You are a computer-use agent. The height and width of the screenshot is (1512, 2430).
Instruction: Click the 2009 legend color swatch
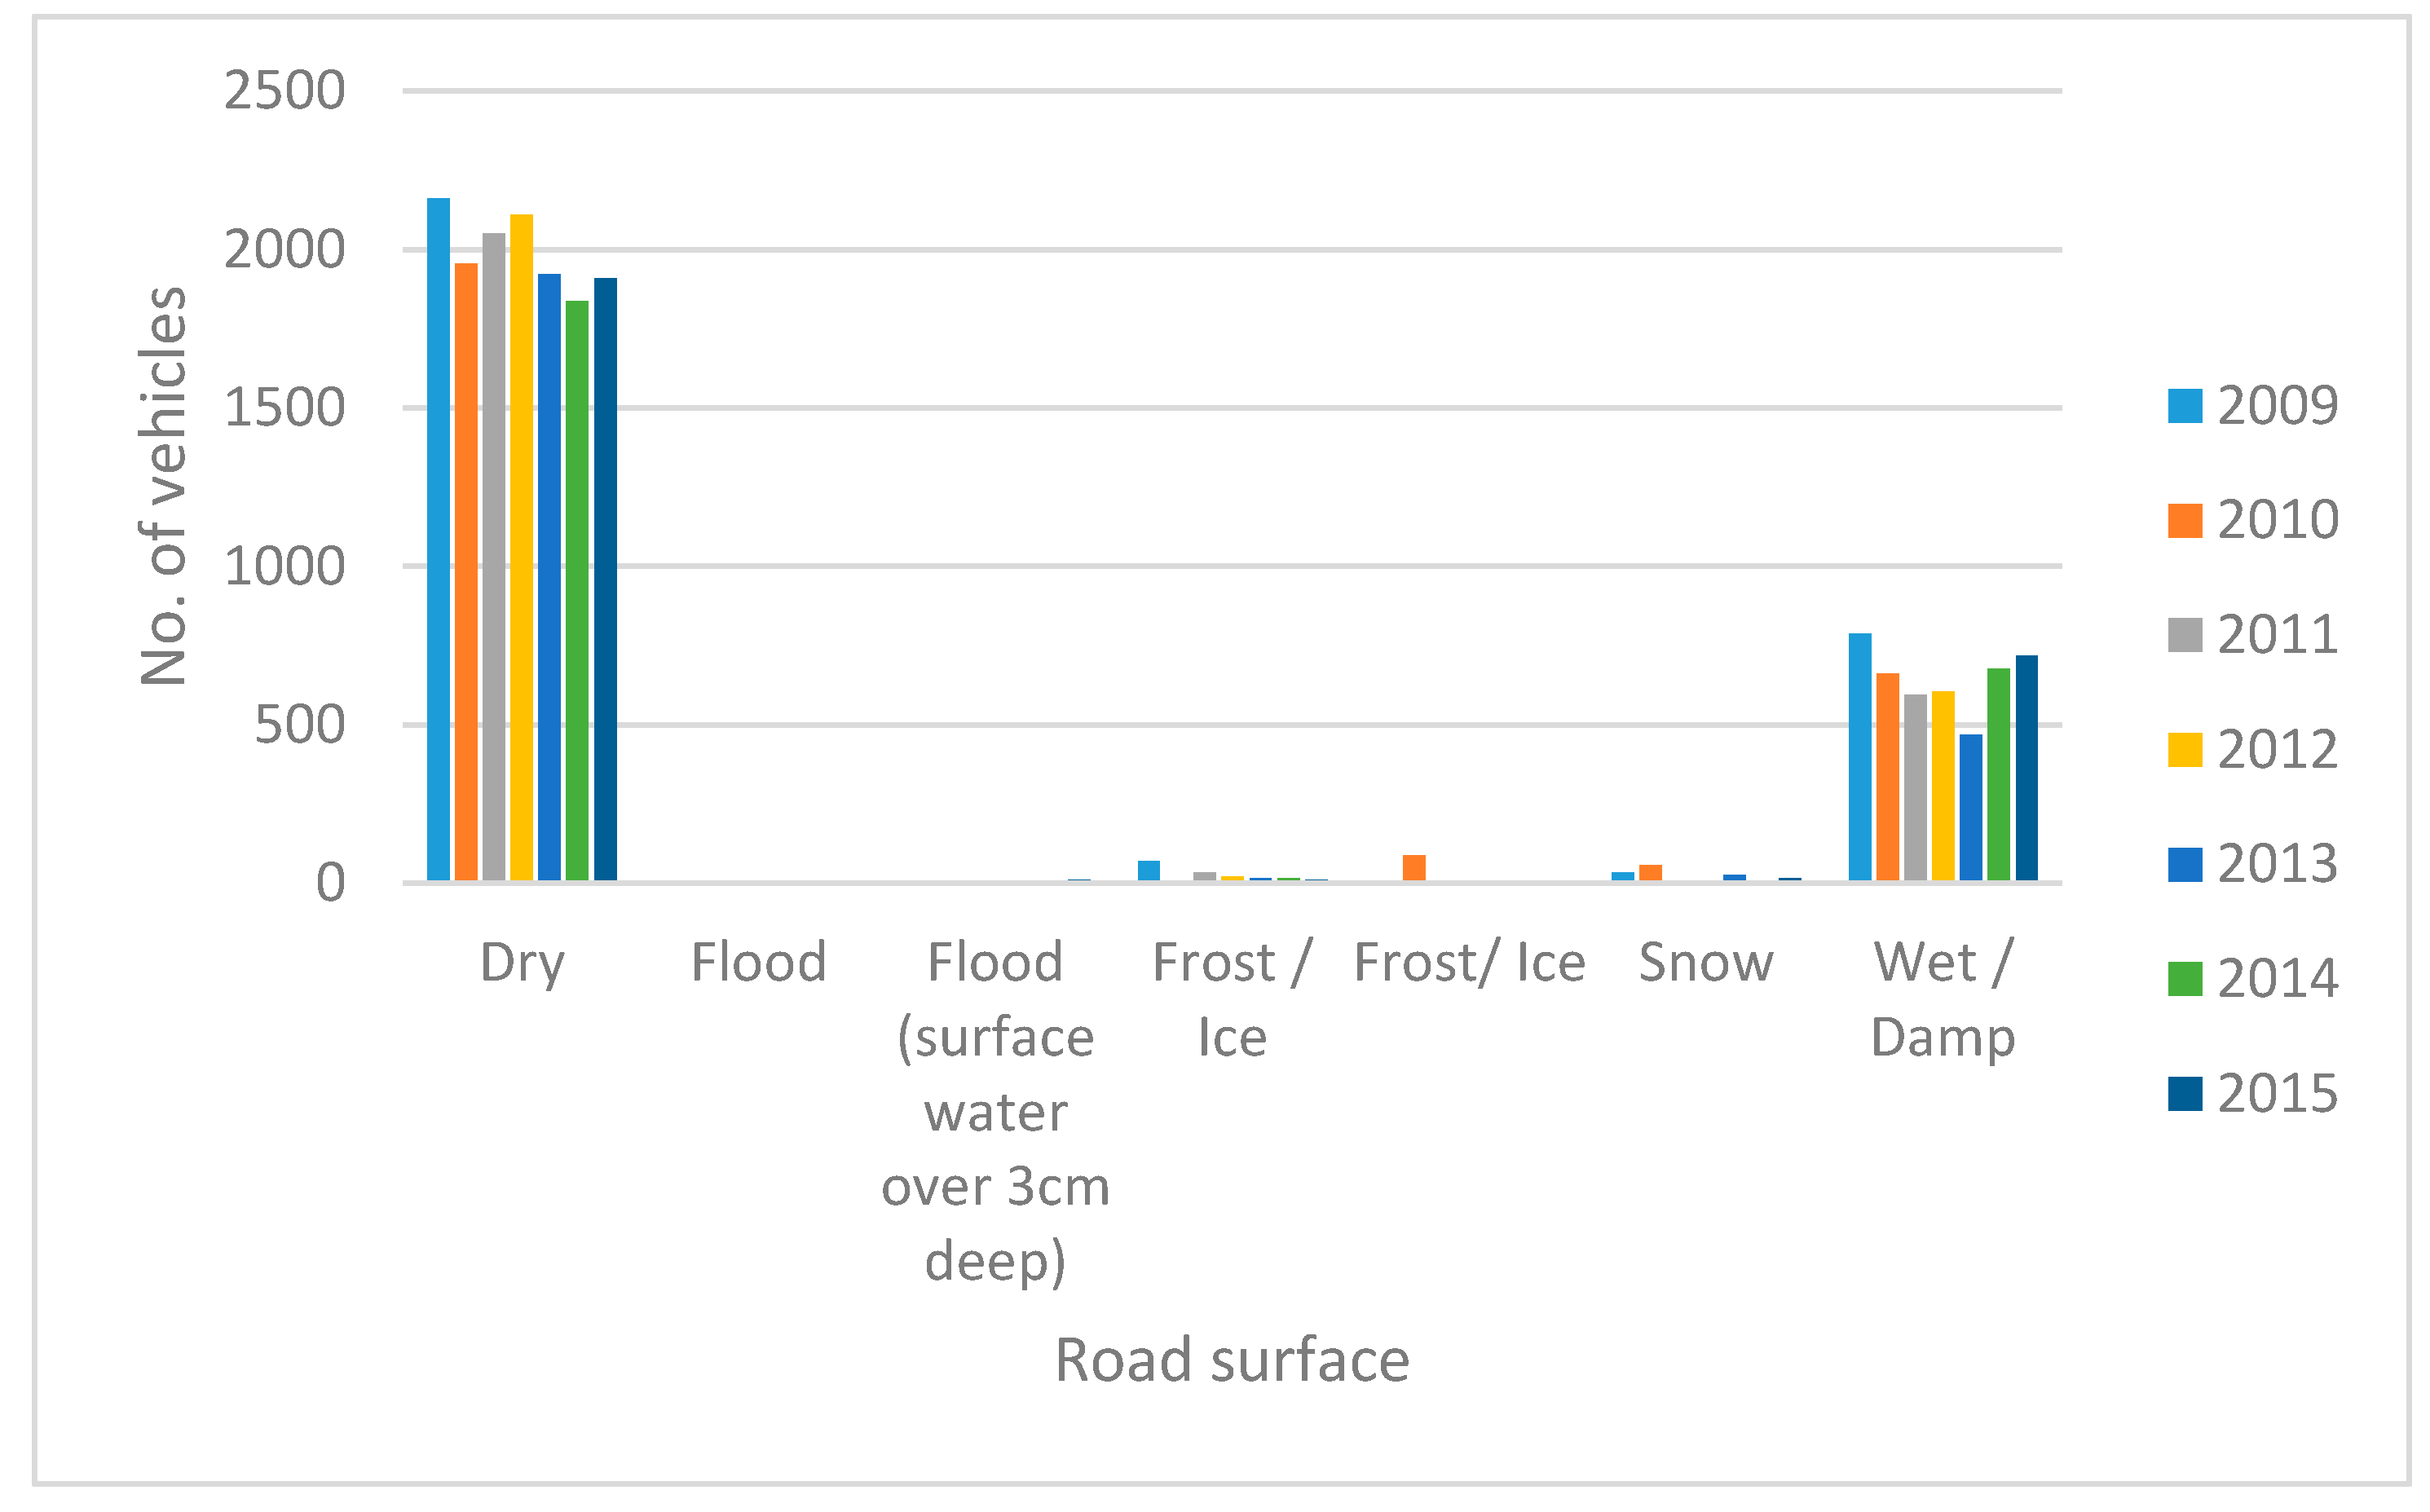[2185, 407]
